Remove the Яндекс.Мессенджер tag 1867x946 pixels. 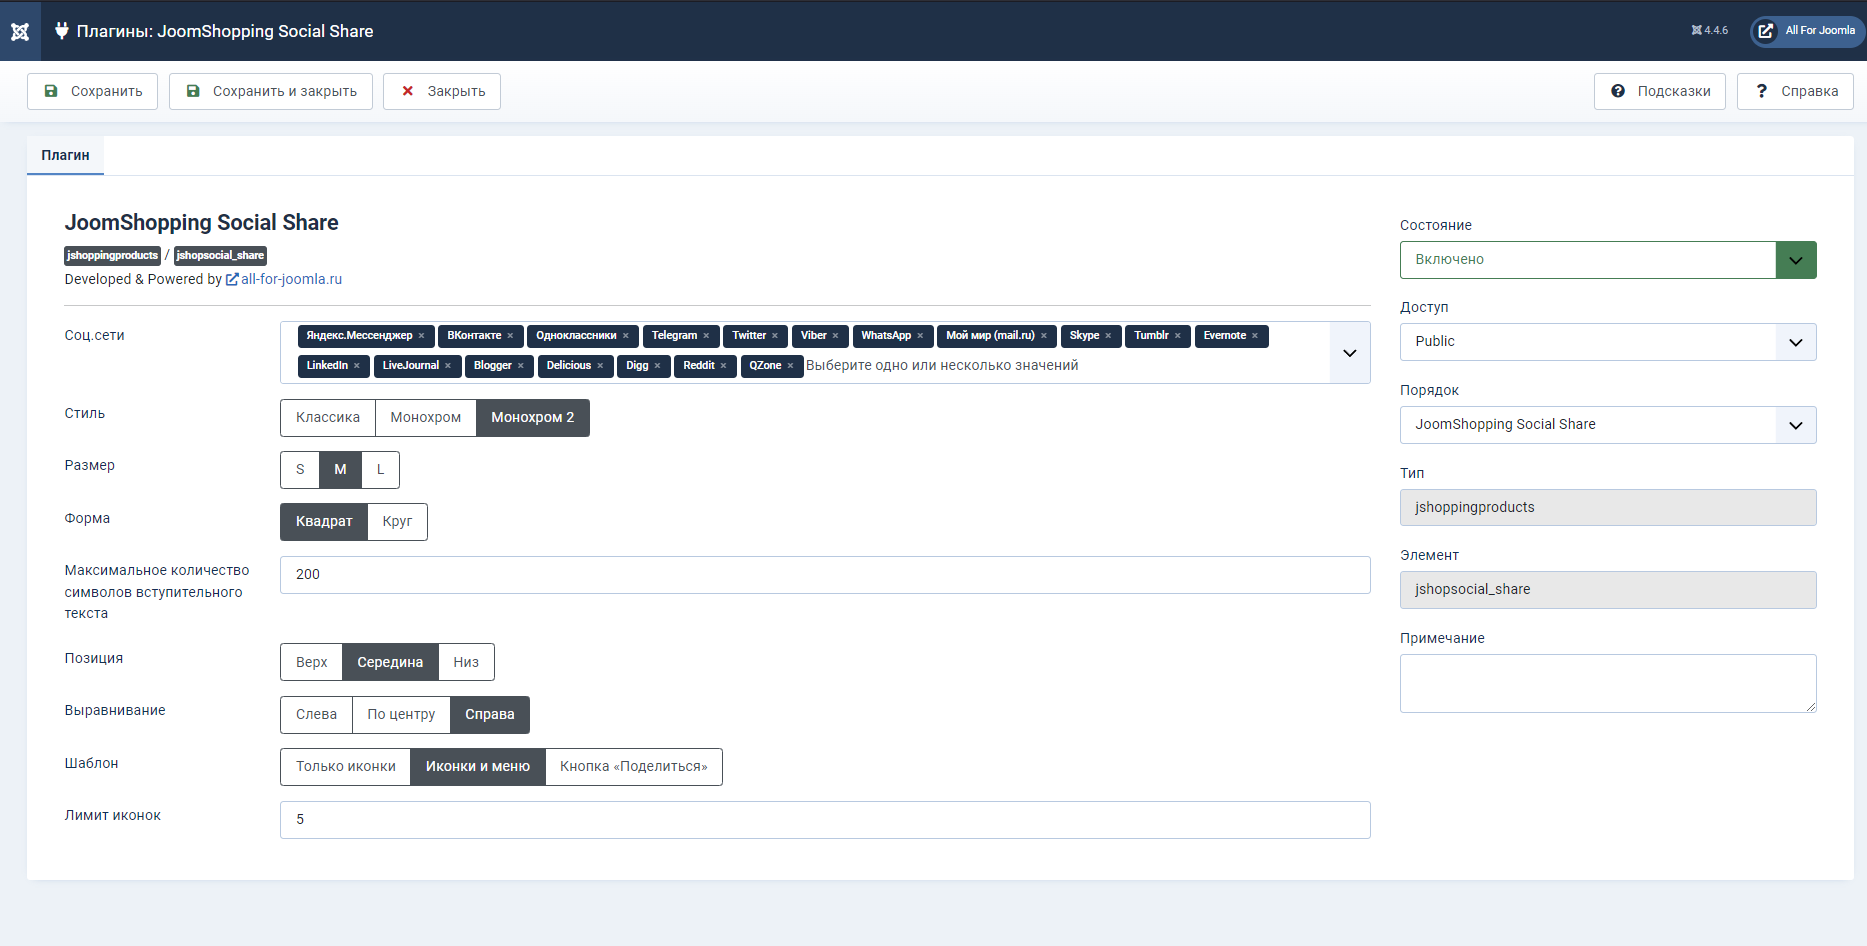tap(421, 336)
